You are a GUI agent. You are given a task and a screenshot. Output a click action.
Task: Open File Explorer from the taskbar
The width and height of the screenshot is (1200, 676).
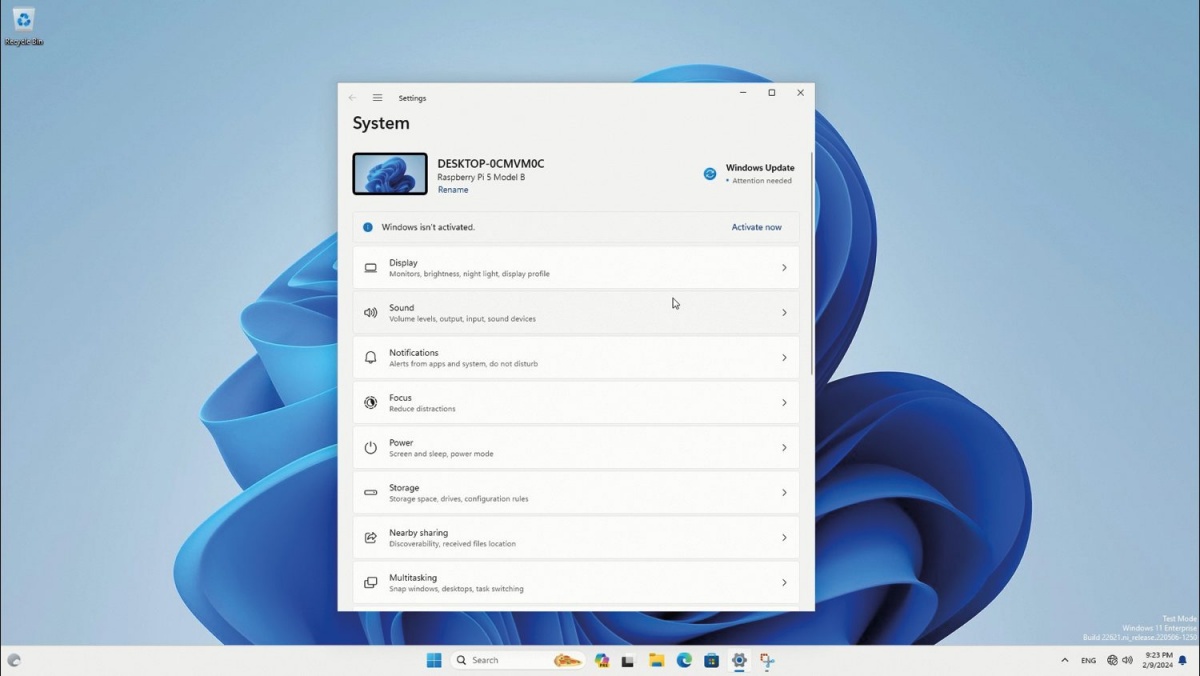[656, 660]
